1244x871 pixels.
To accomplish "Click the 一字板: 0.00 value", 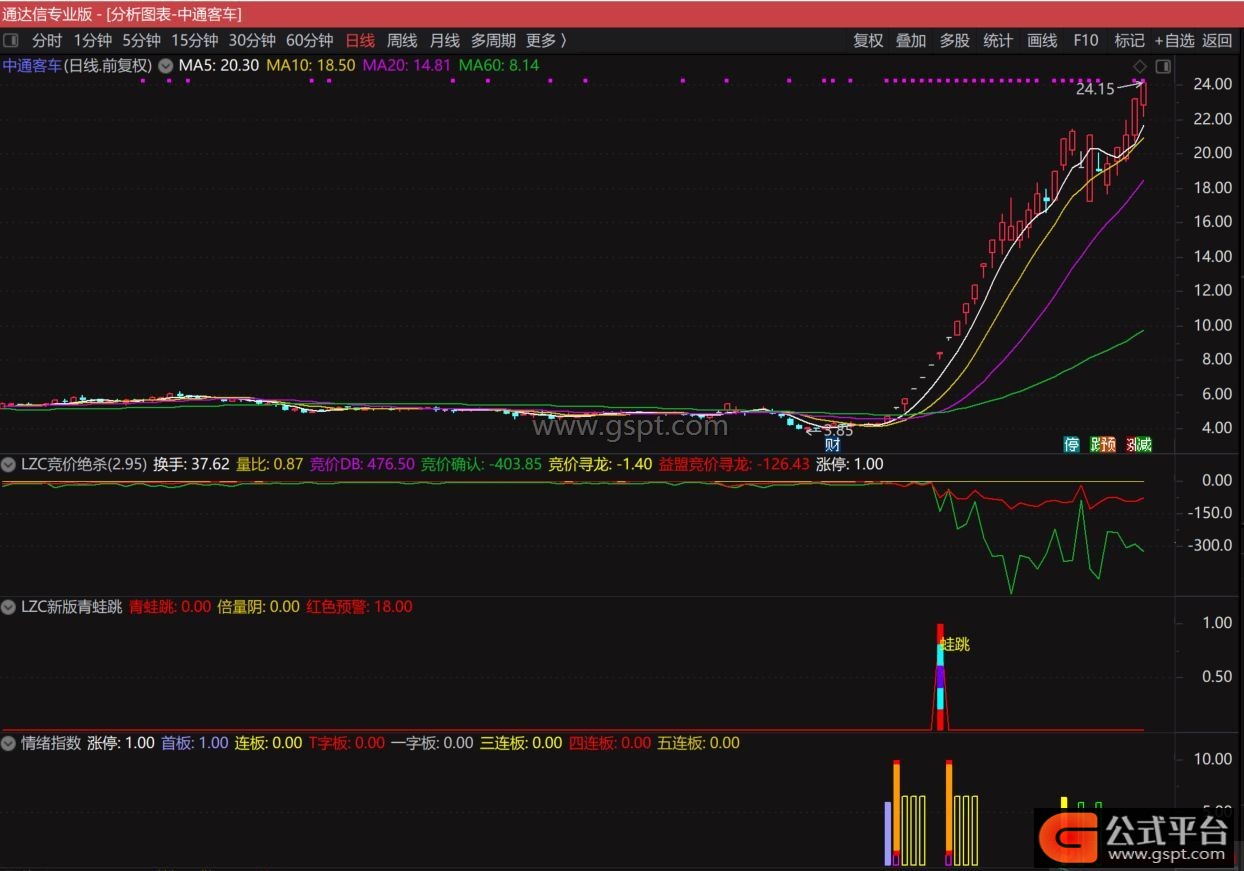I will pyautogui.click(x=432, y=744).
